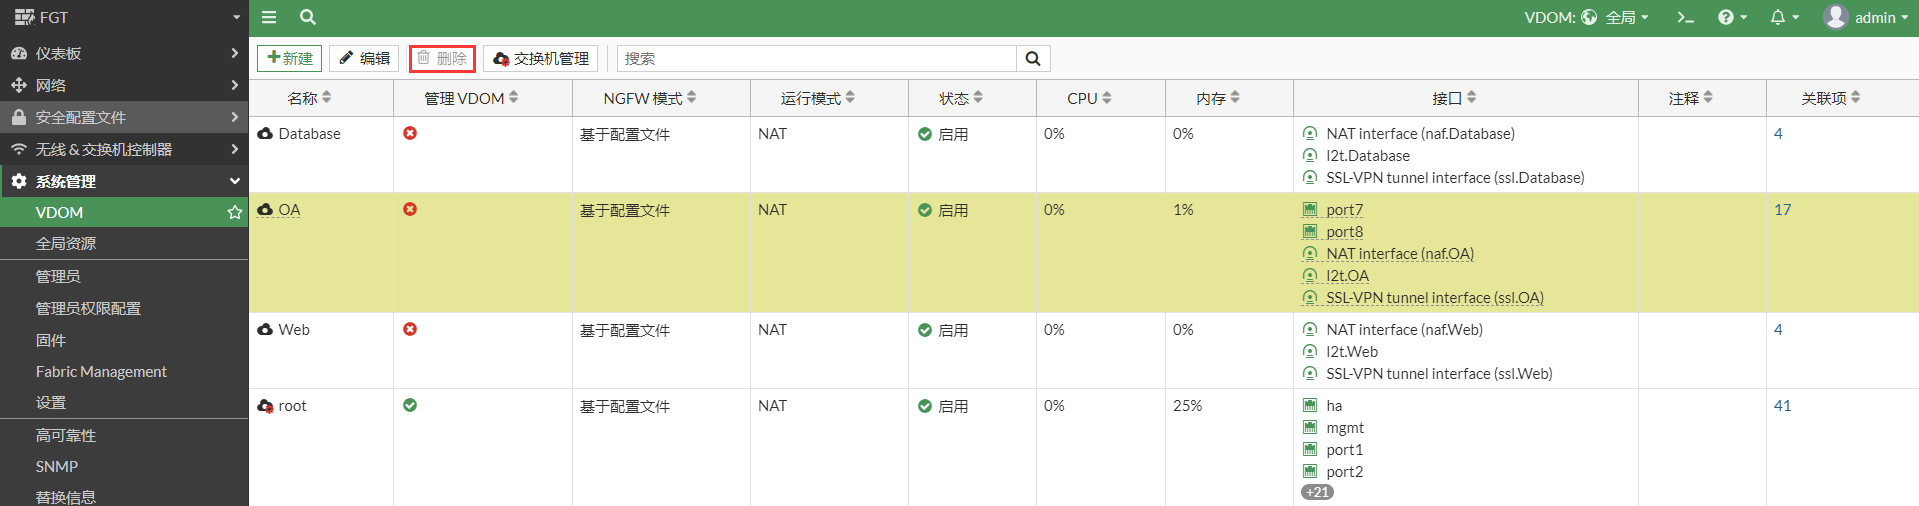This screenshot has width=1919, height=506.
Task: Toggle favorite star next to VDOM
Action: point(235,212)
